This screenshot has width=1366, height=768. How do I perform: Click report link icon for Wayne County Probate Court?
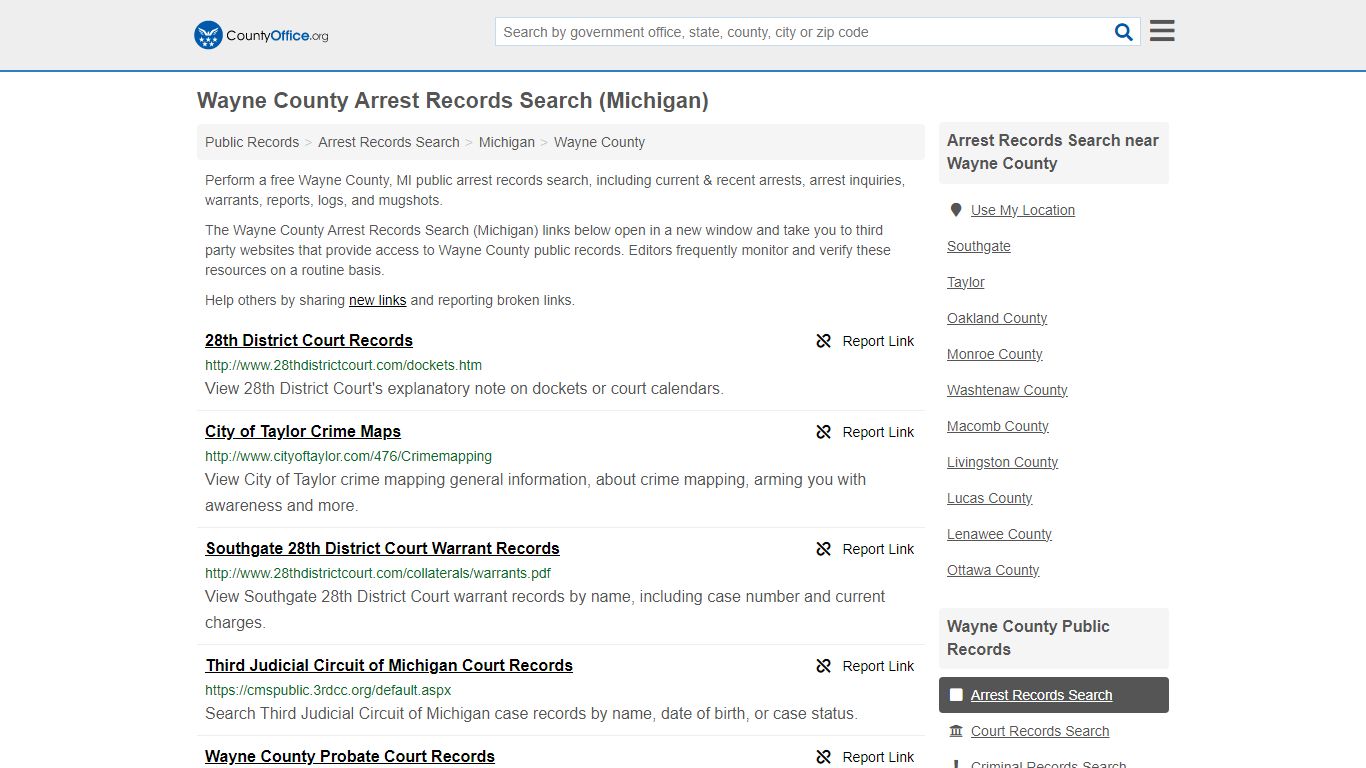coord(824,757)
